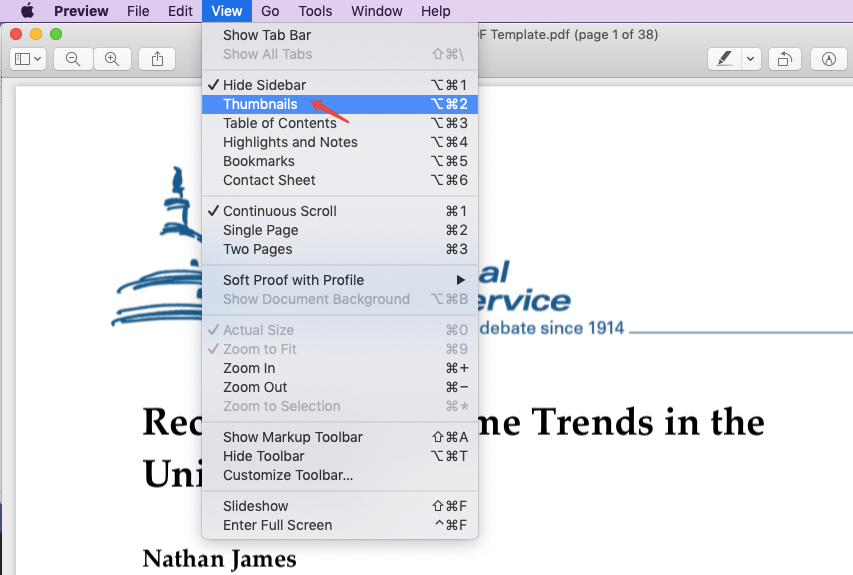Open the Apple menu
This screenshot has width=853, height=575.
pyautogui.click(x=27, y=11)
